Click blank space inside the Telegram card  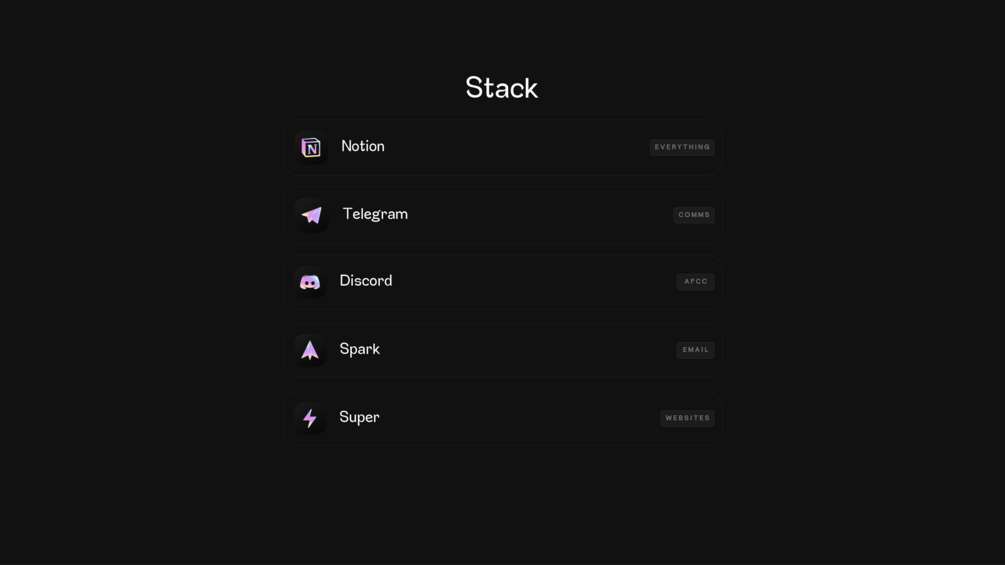pos(540,215)
